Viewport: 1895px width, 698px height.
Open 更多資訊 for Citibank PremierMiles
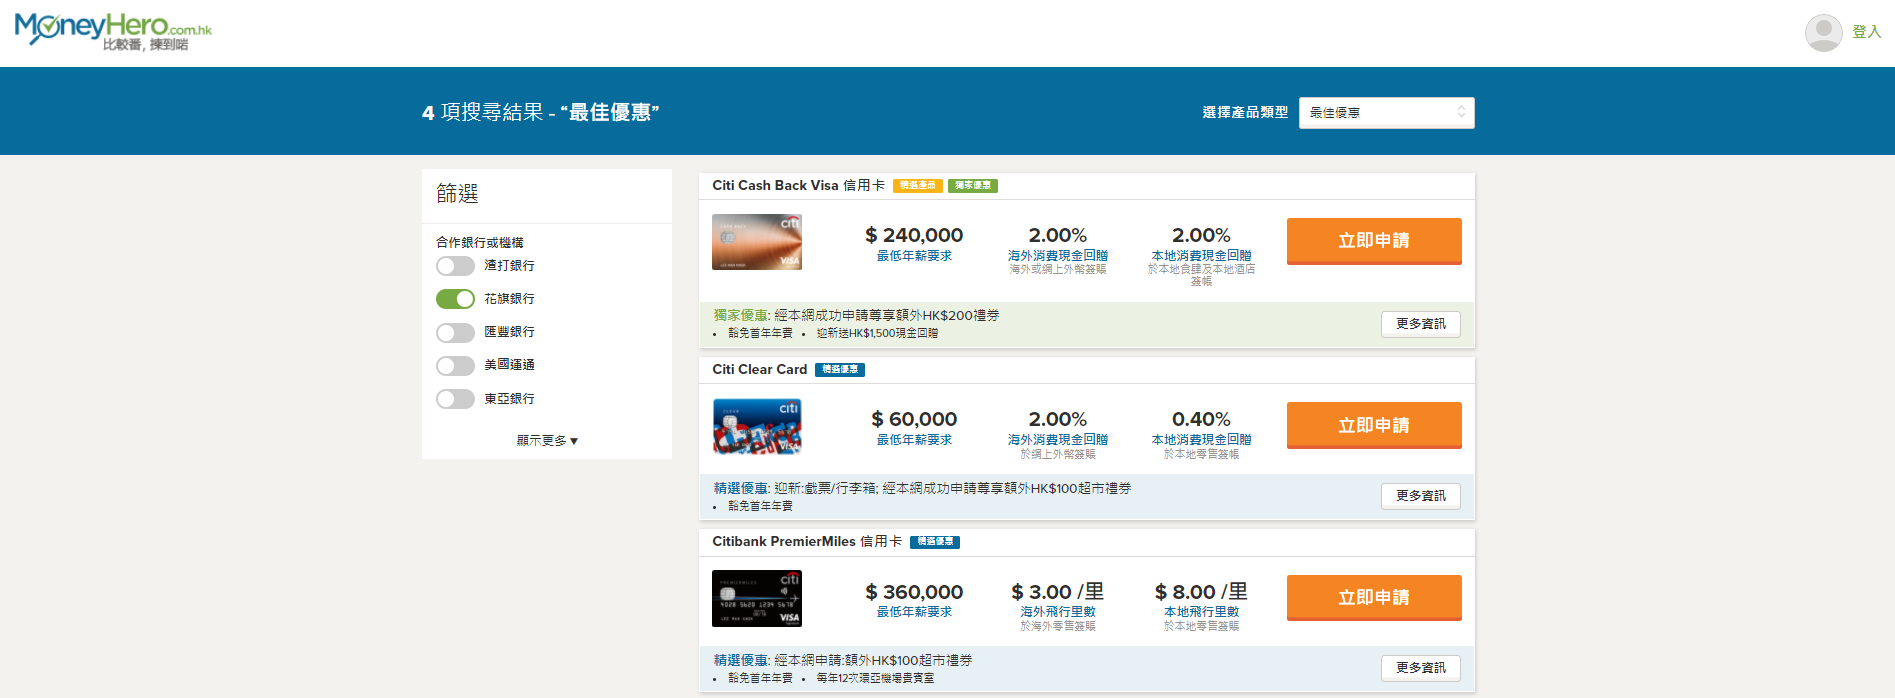tap(1420, 668)
